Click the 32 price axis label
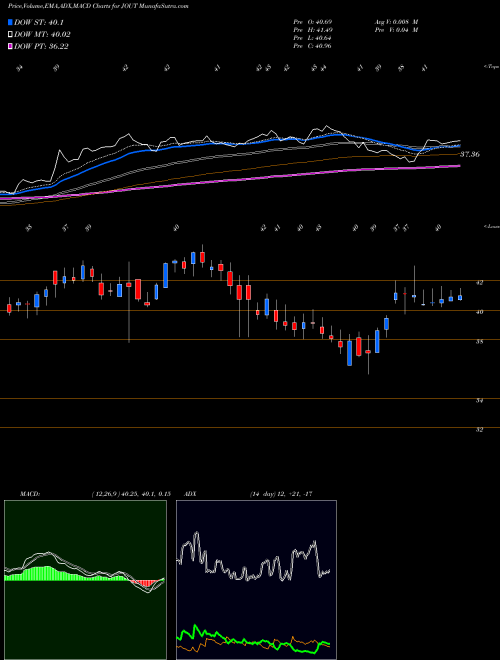 (x=479, y=429)
